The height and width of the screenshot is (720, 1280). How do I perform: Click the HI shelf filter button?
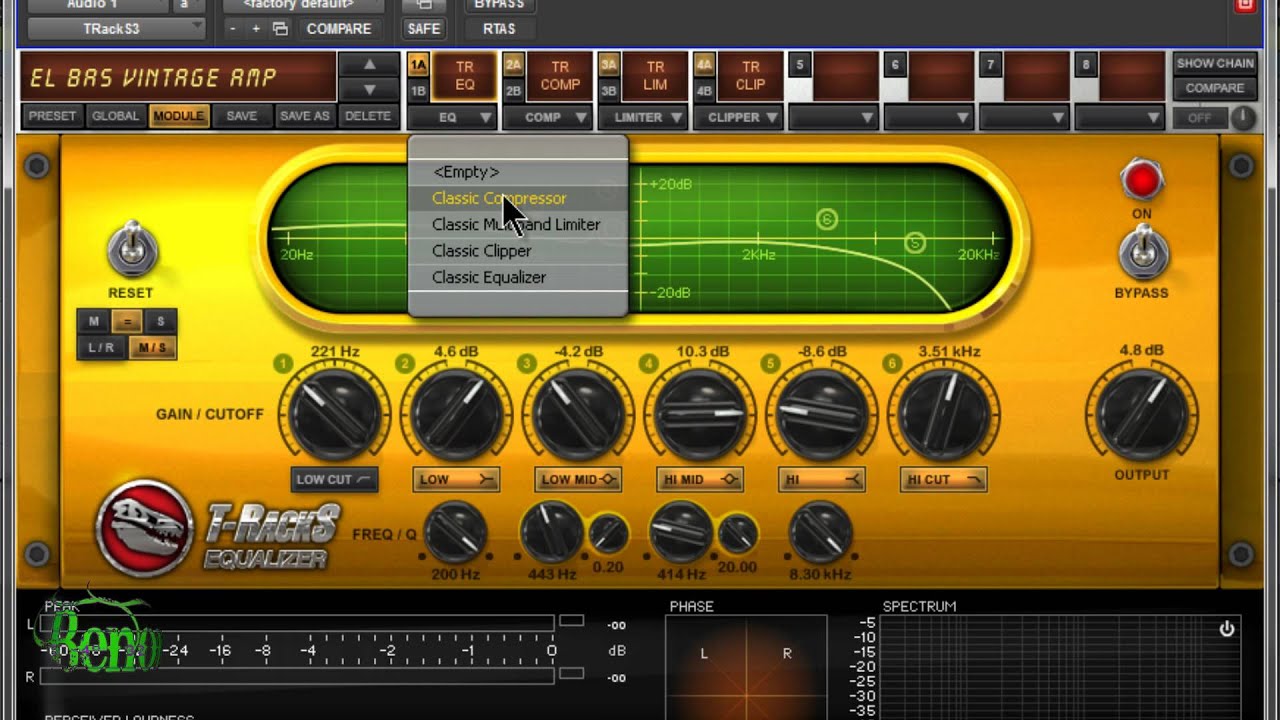tap(822, 480)
